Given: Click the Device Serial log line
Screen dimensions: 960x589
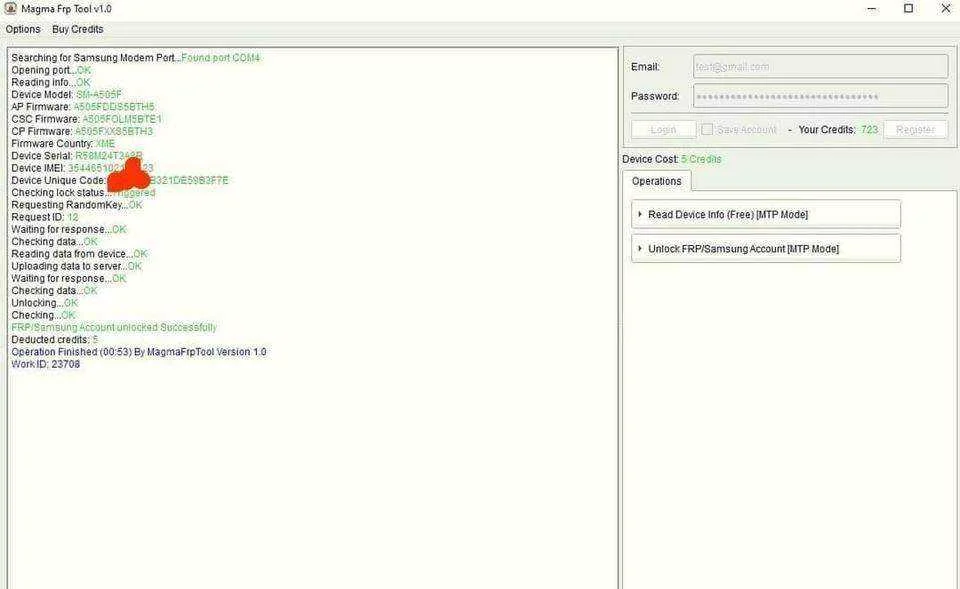Looking at the screenshot, I should (77, 156).
